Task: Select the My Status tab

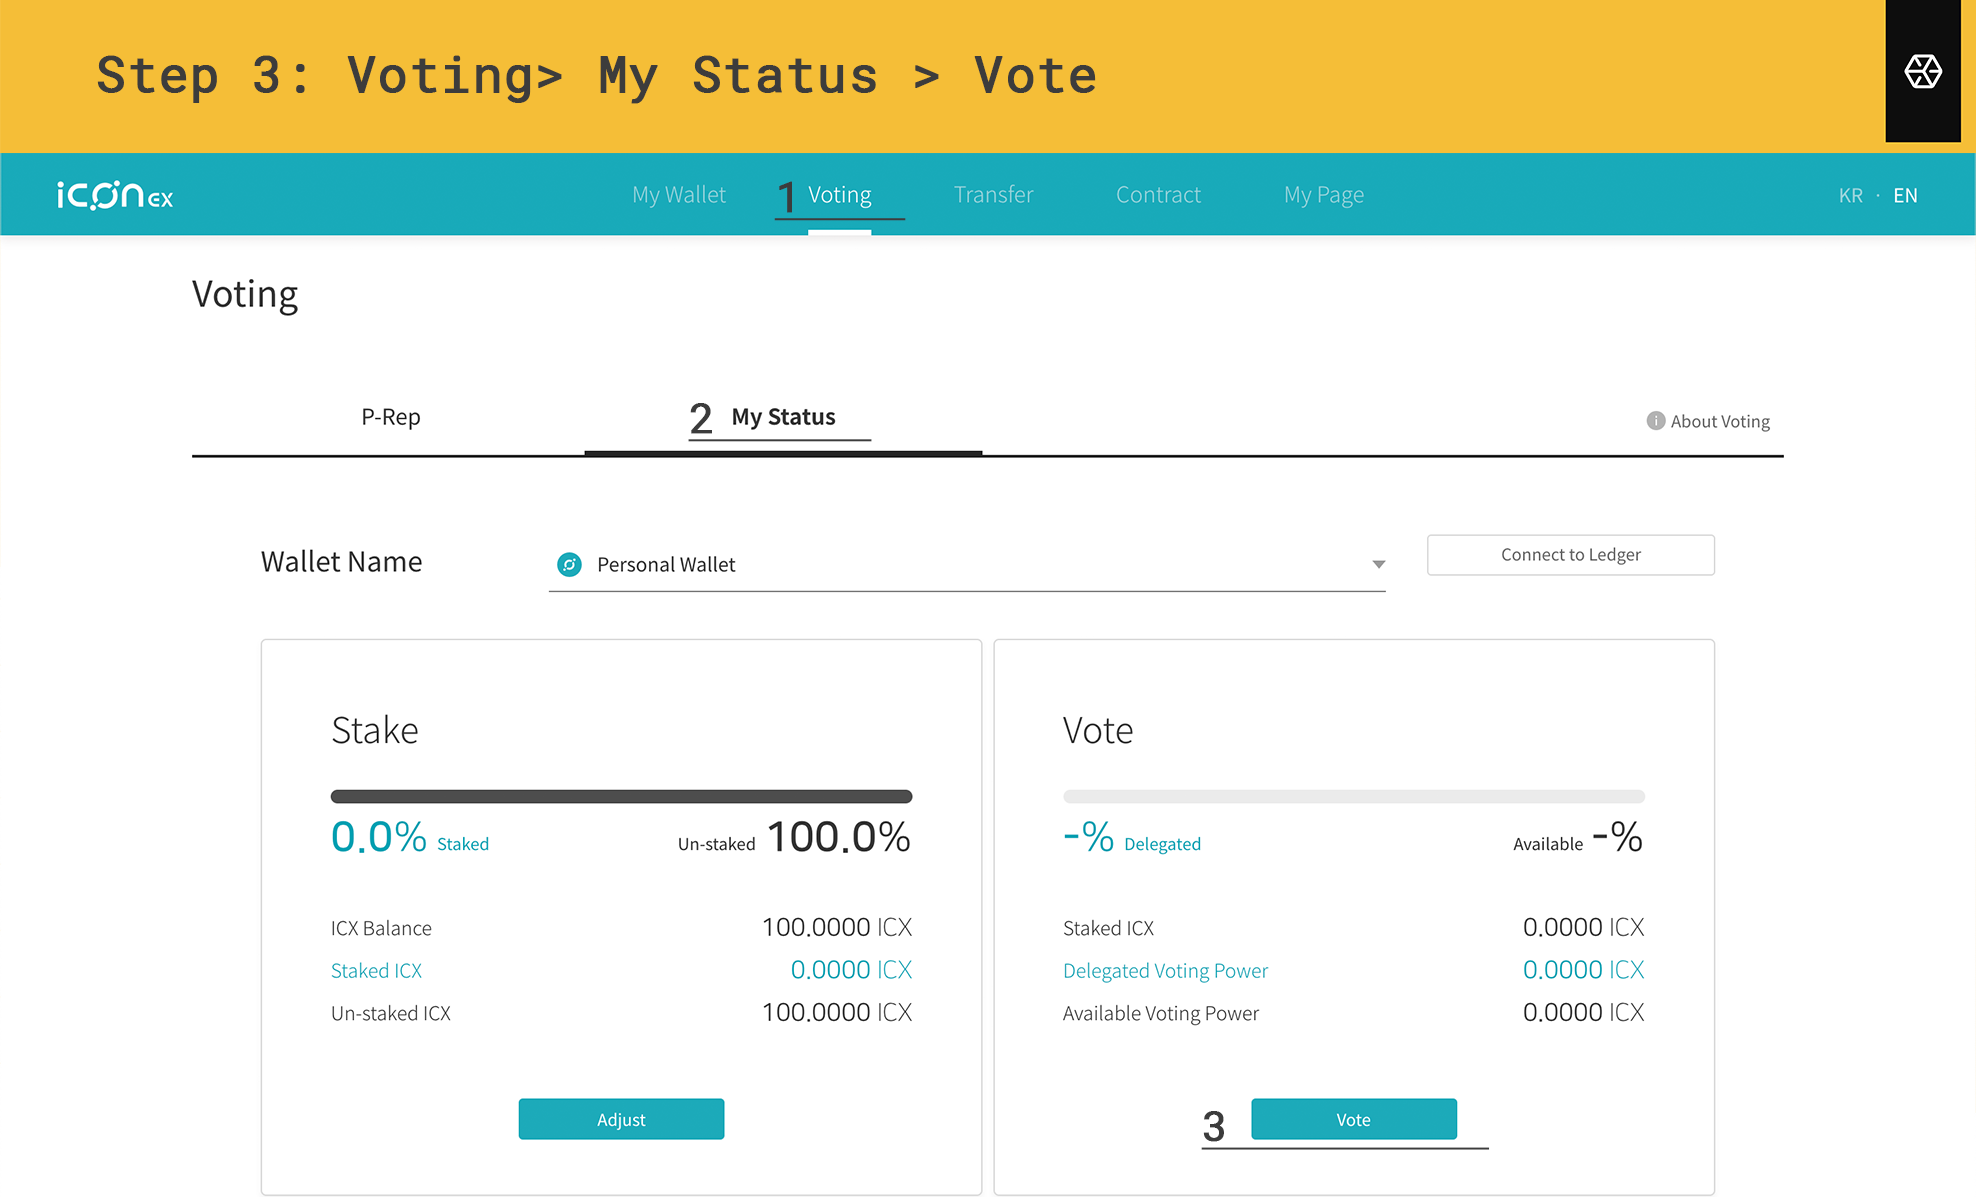Action: coord(783,417)
